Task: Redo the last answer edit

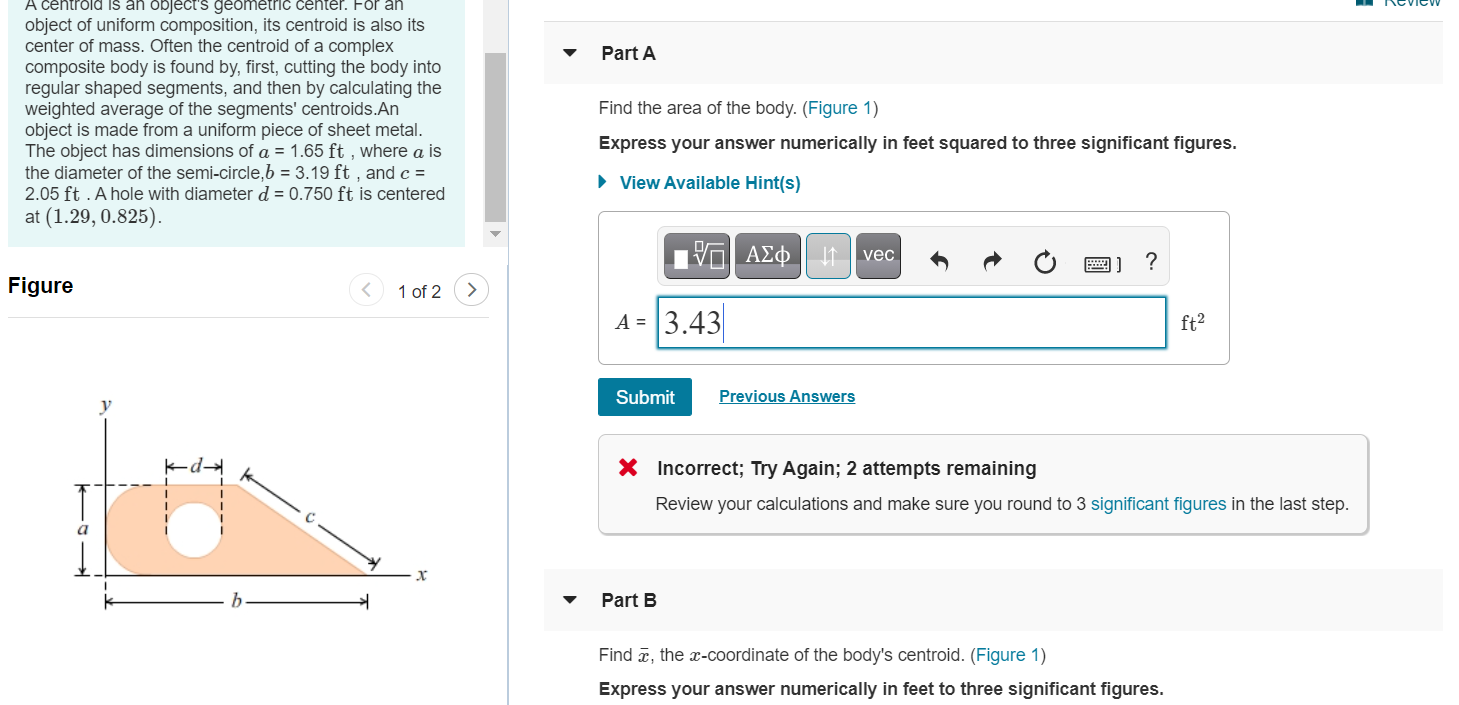Action: [991, 262]
